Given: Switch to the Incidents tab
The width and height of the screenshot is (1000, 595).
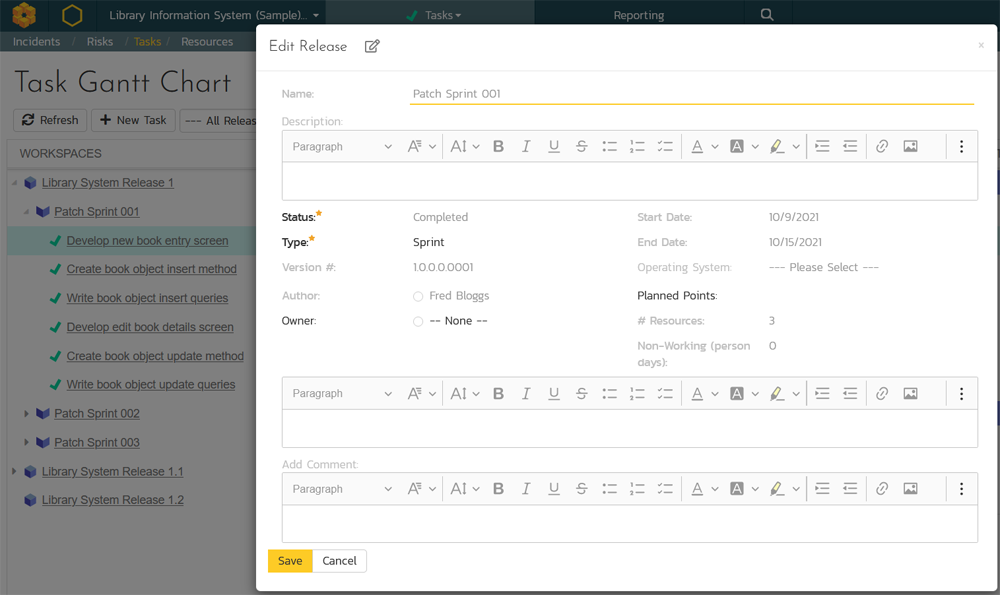Looking at the screenshot, I should pos(36,42).
